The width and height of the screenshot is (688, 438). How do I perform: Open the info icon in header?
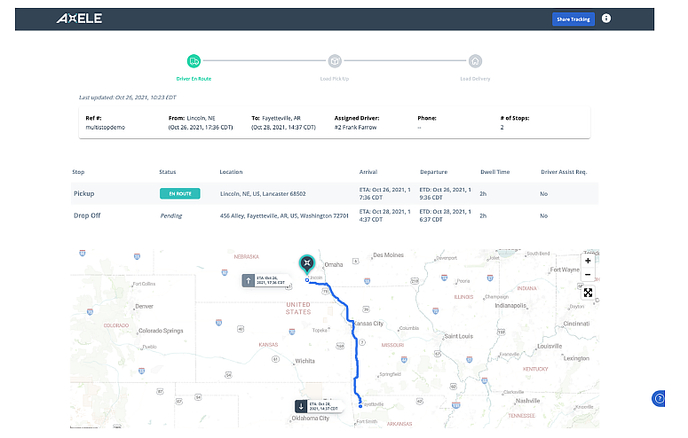click(x=606, y=18)
